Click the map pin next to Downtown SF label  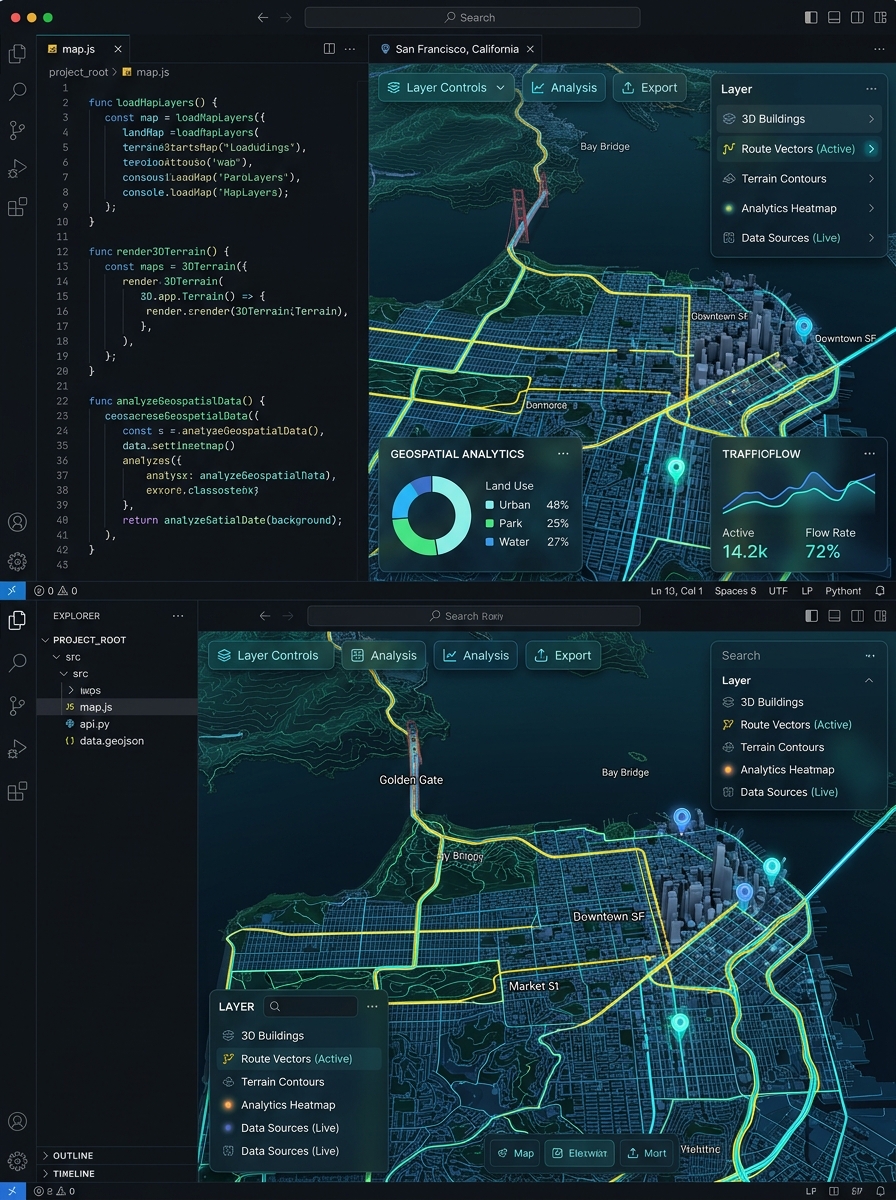click(803, 328)
